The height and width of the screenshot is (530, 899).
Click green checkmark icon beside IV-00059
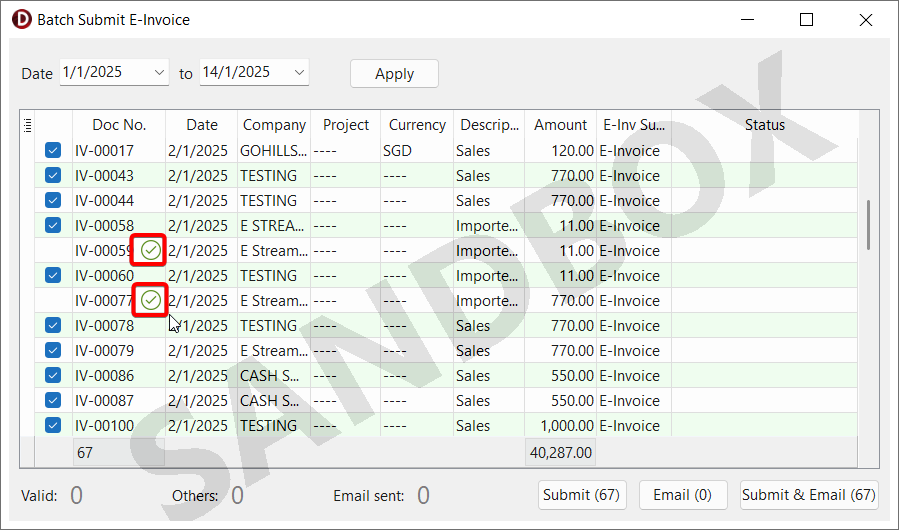[150, 250]
